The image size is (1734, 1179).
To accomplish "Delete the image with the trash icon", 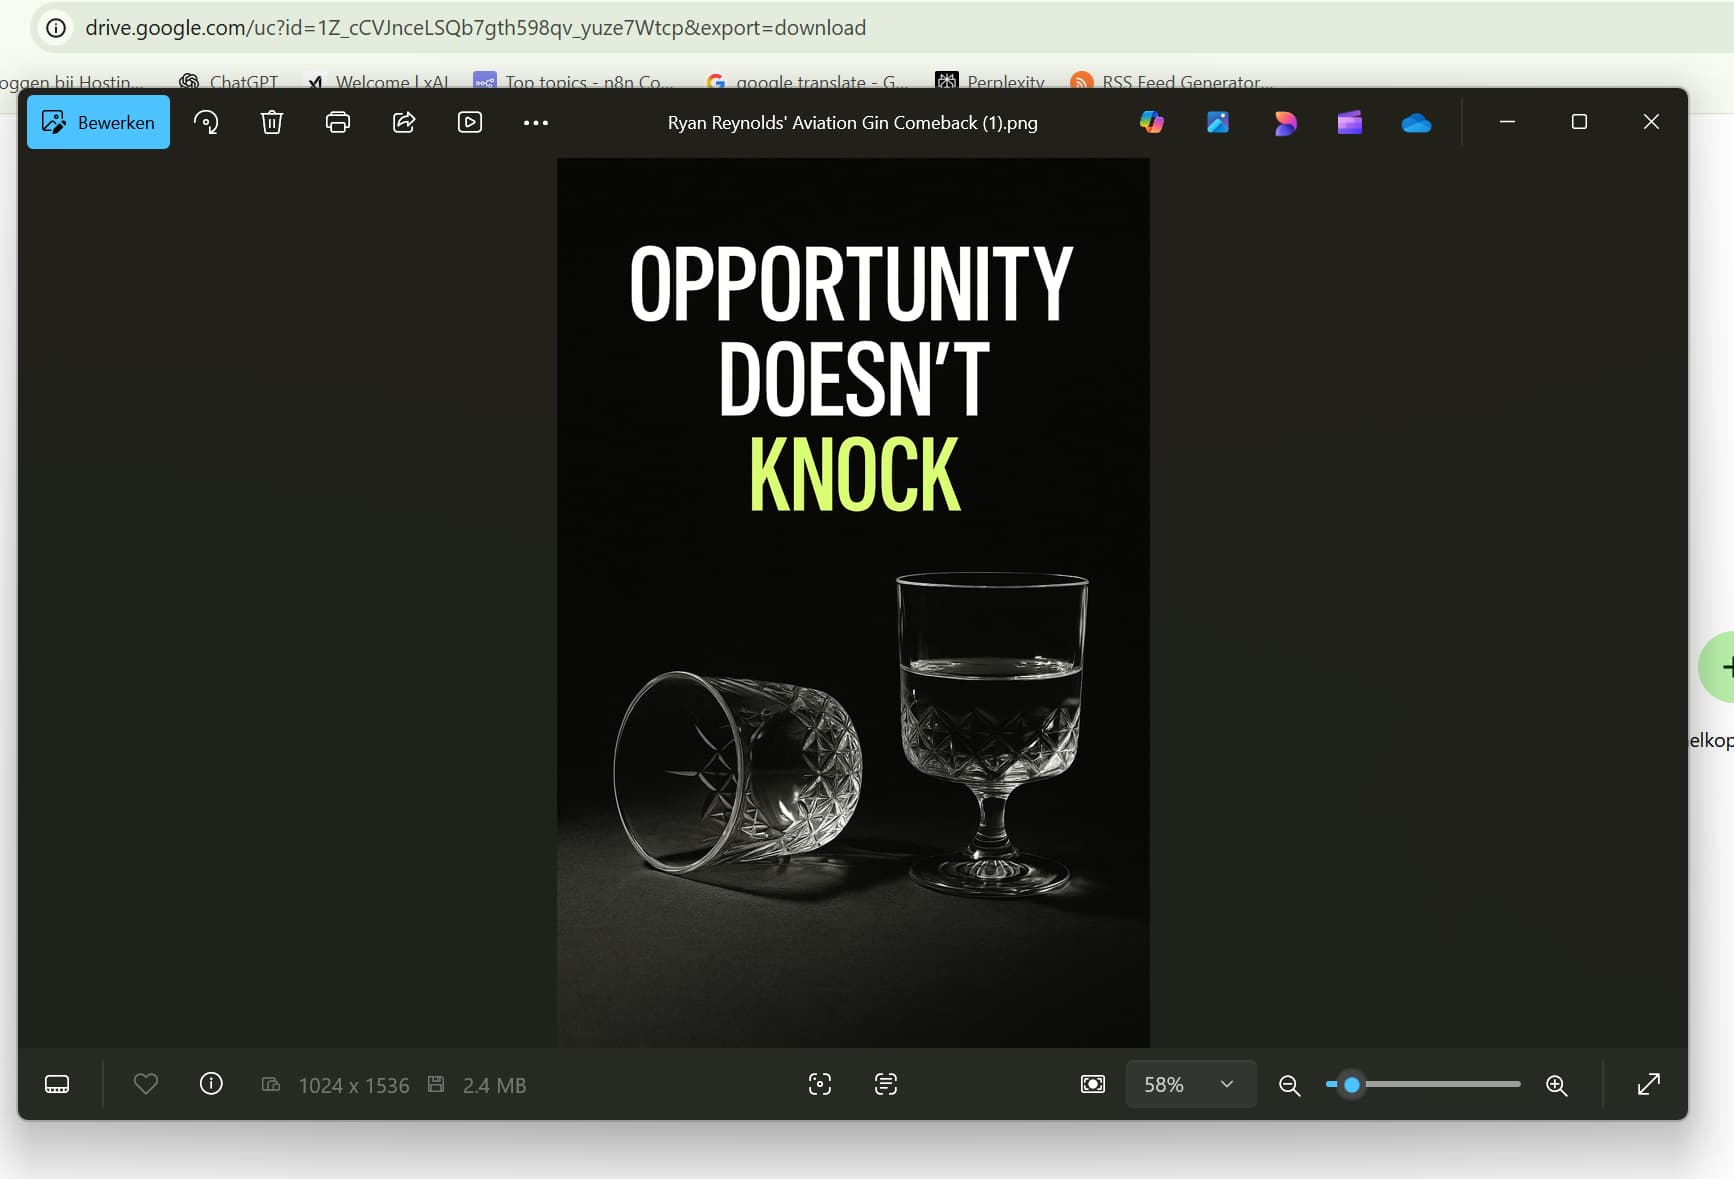I will (272, 122).
